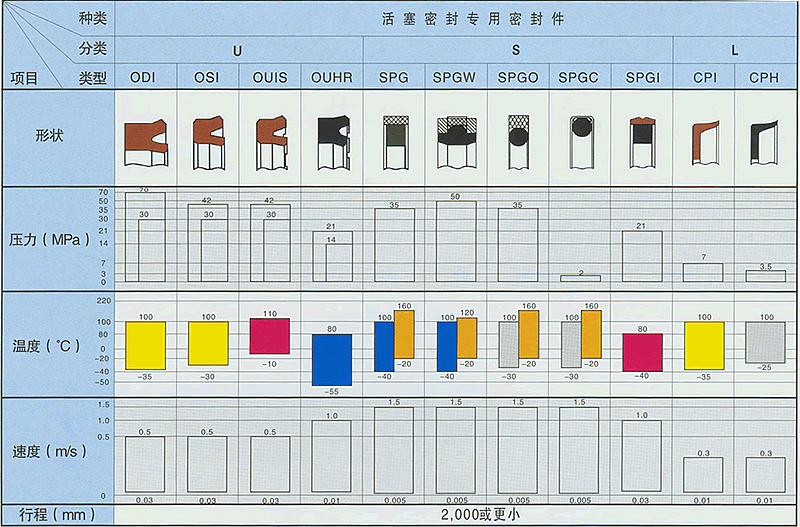Click the SPGI seal shape image
Viewport: 800px width, 527px height.
(641, 142)
